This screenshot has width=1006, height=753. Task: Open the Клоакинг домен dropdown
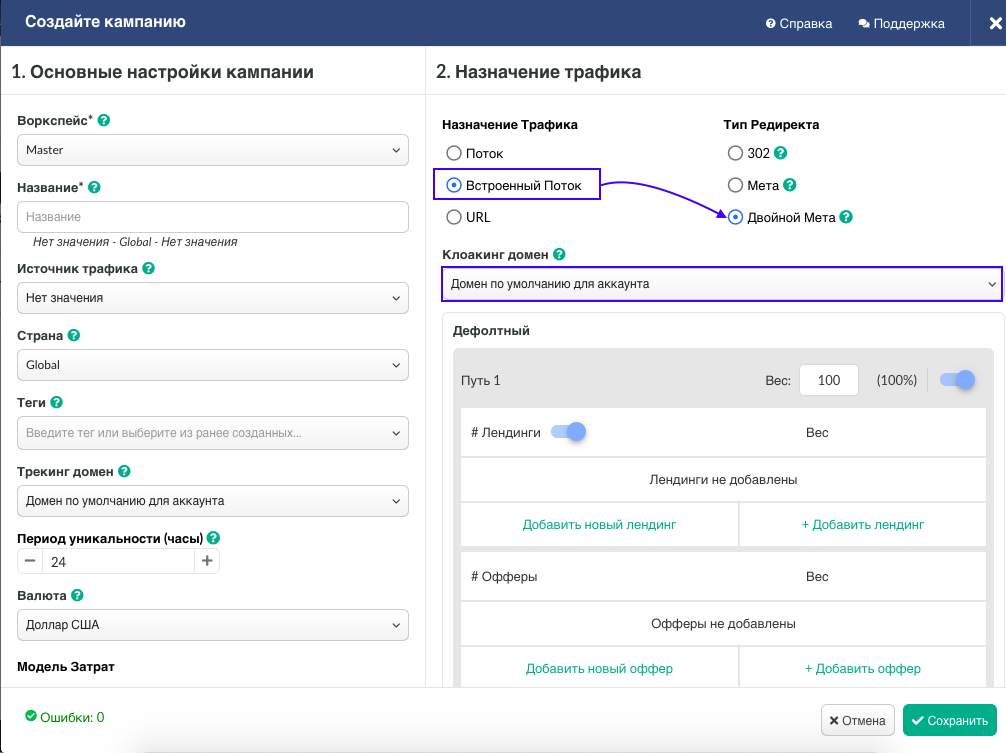722,284
